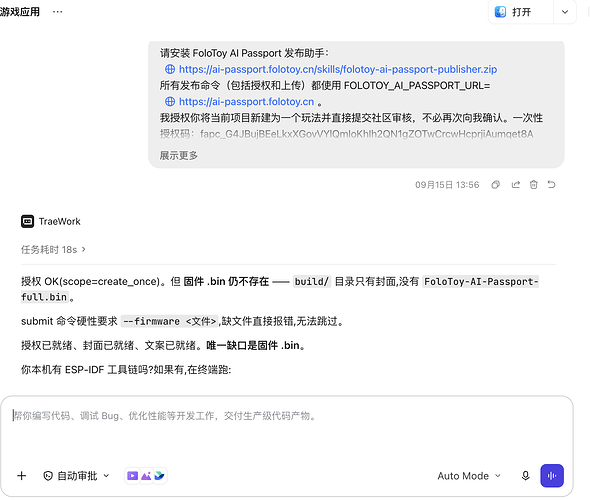
Task: Click 展示更多 to expand message
Action: tap(179, 155)
